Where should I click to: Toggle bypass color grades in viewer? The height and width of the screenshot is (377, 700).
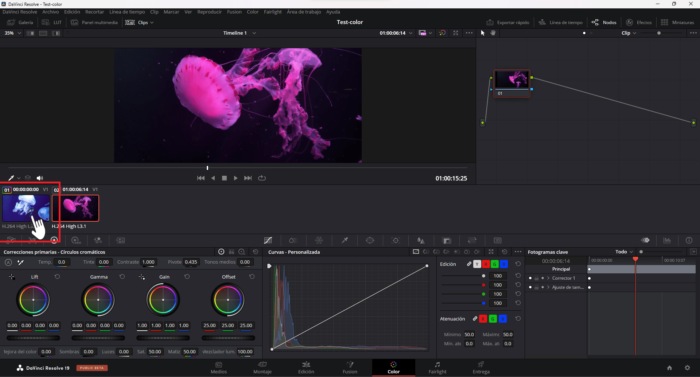pyautogui.click(x=442, y=33)
